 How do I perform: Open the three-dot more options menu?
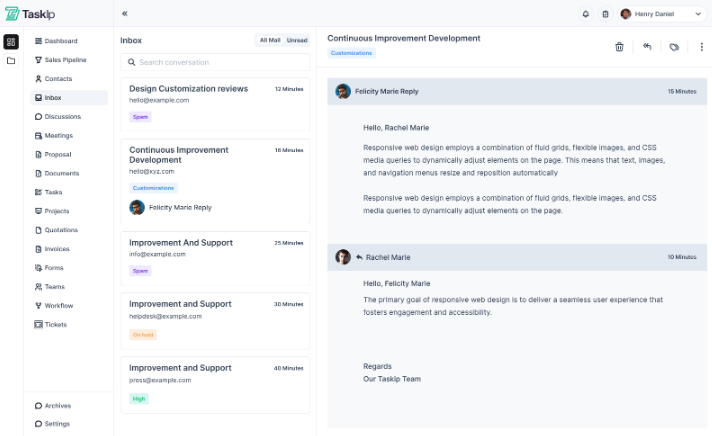[x=701, y=46]
